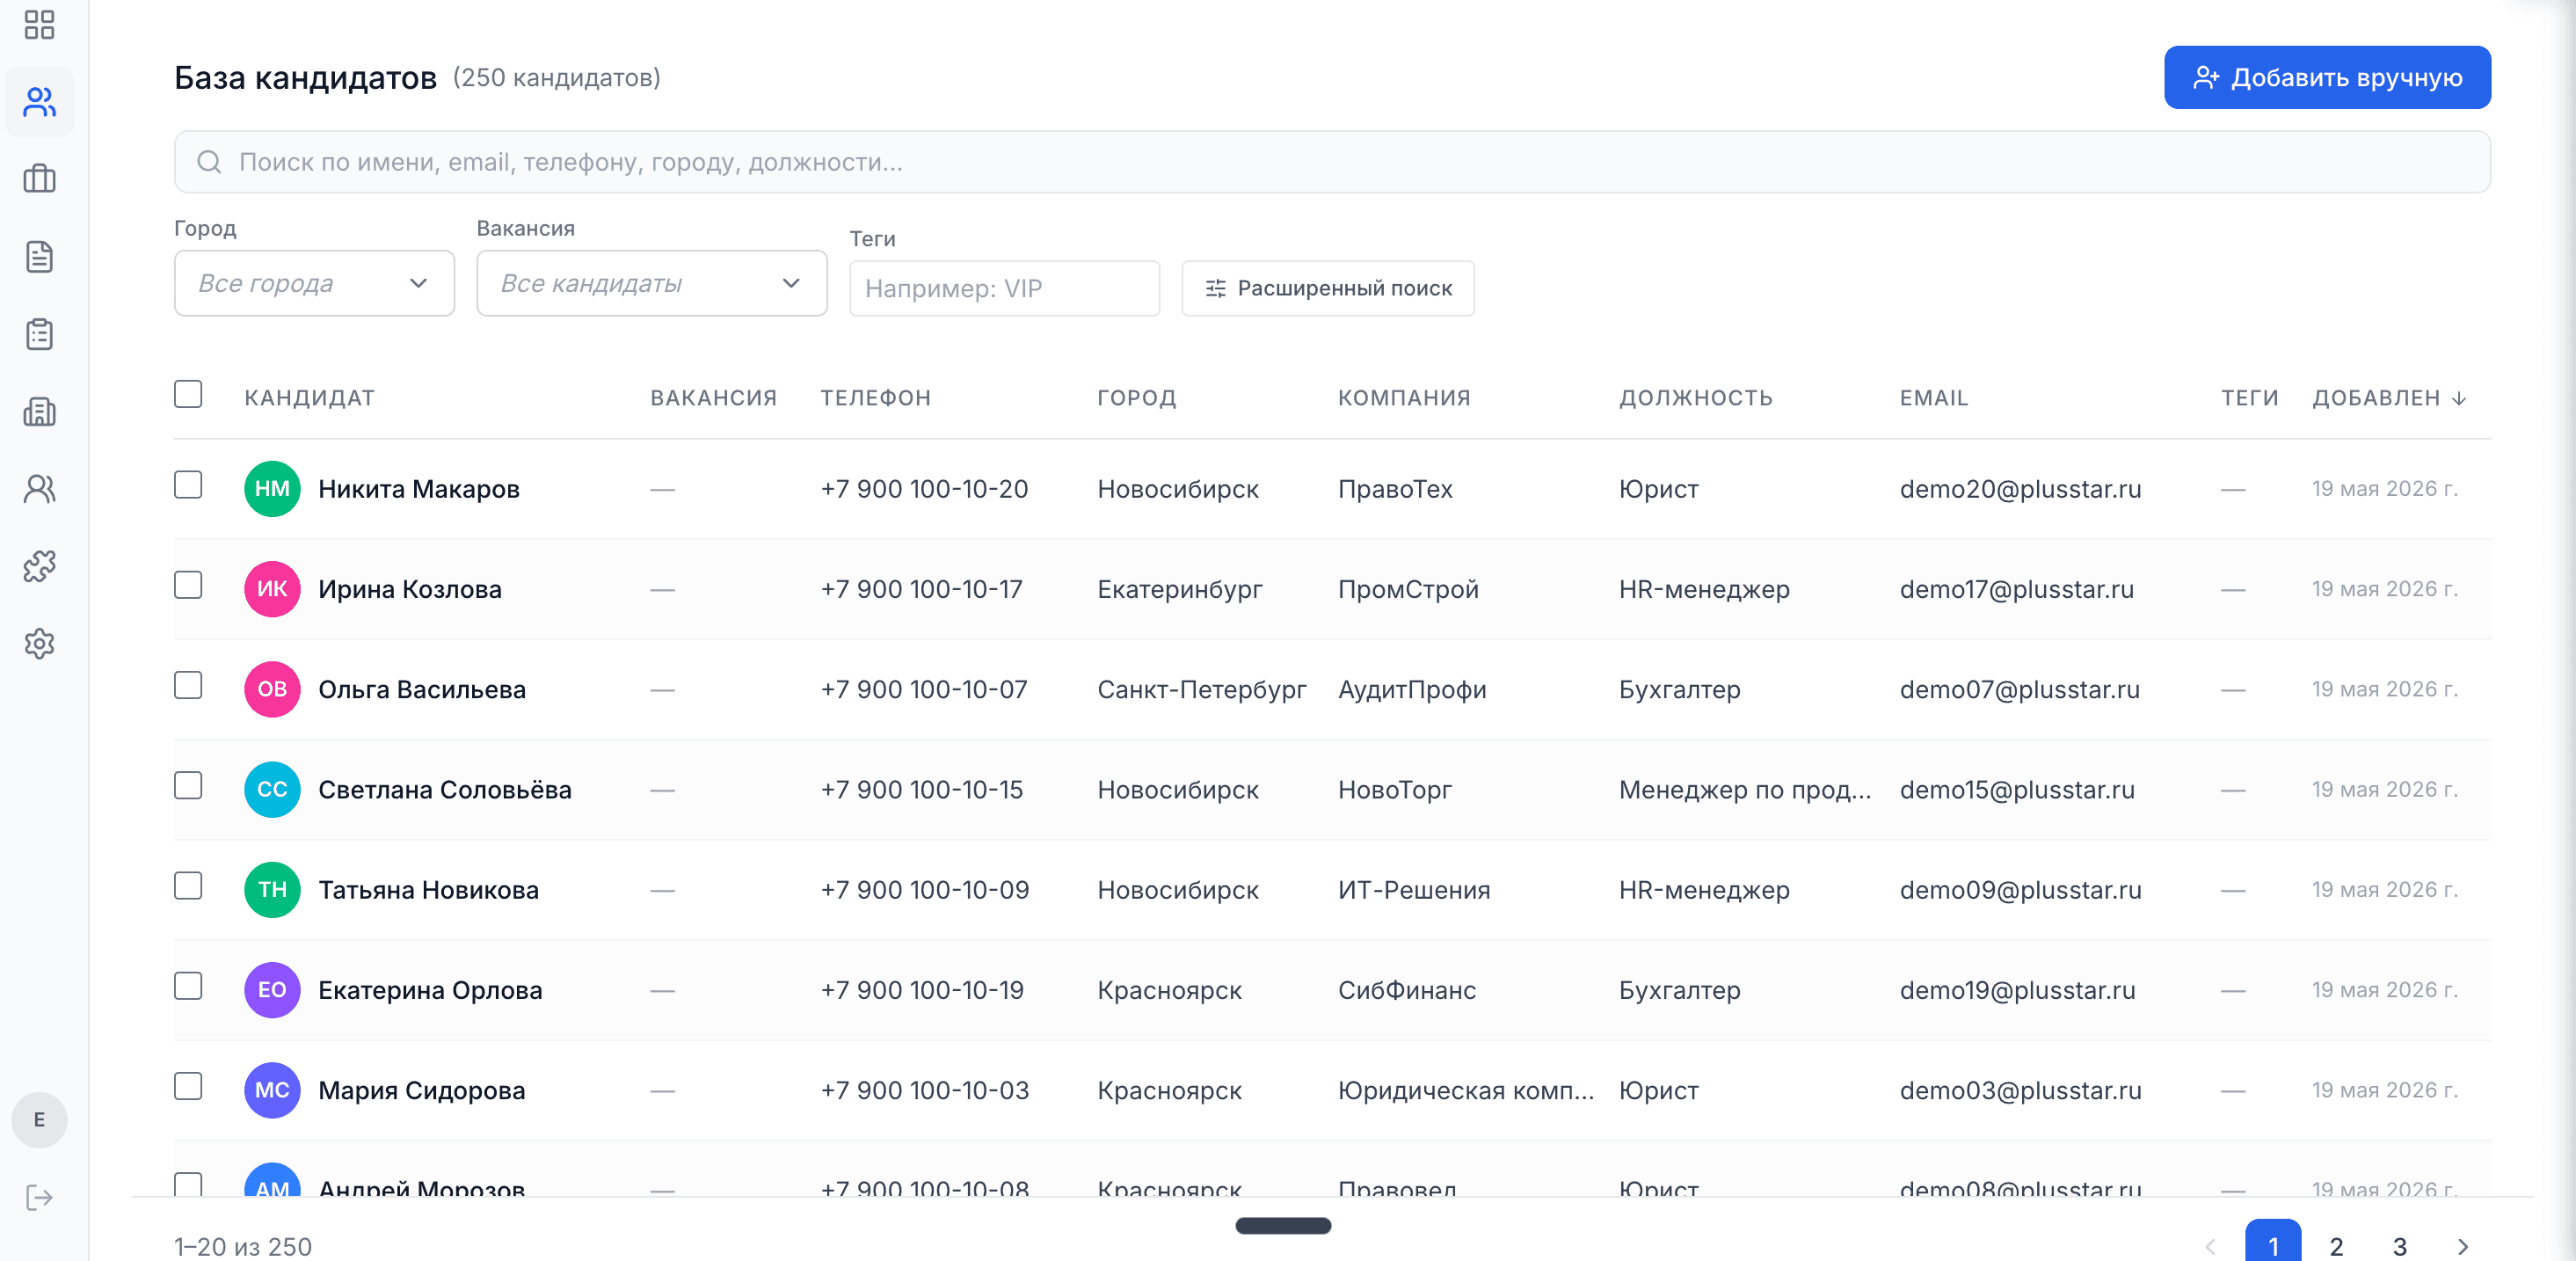This screenshot has width=2576, height=1261.
Task: Open the dashboard grid icon in sidebar
Action: 39,24
